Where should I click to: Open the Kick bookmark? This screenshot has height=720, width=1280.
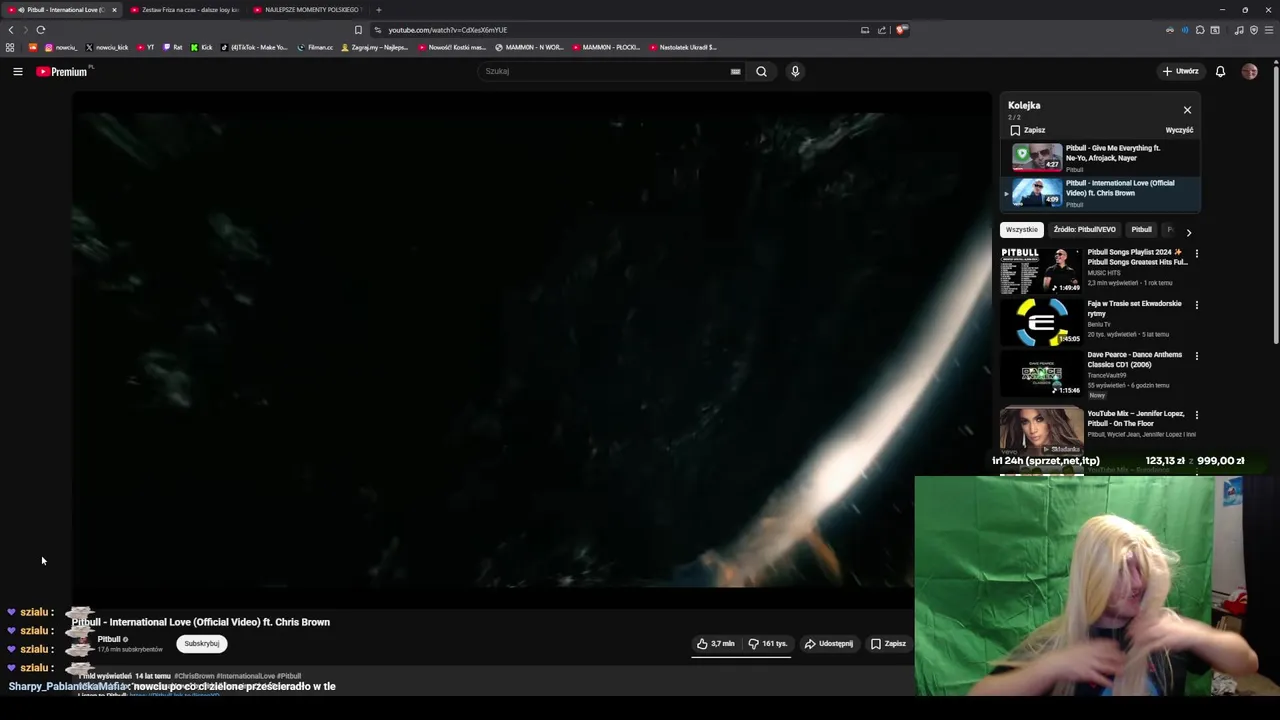(202, 47)
